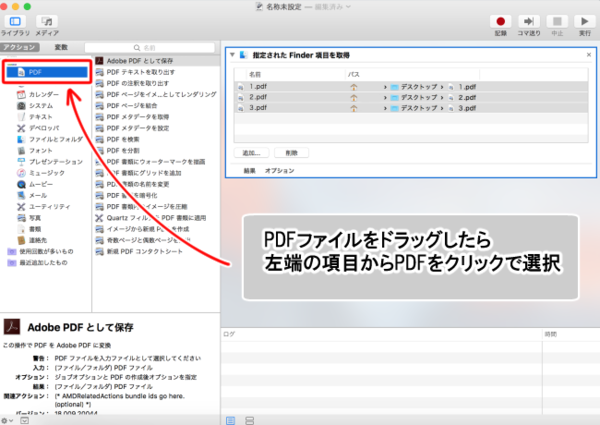Run the workflow with 実行 button

coord(581,20)
